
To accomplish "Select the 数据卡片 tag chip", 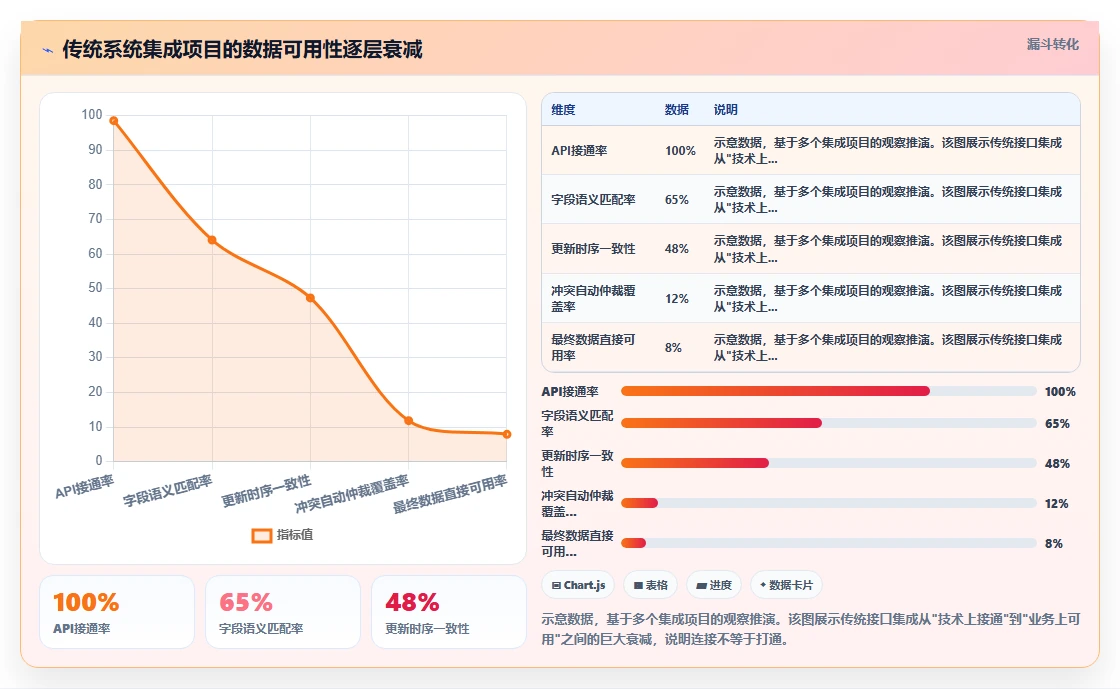I will (x=786, y=585).
